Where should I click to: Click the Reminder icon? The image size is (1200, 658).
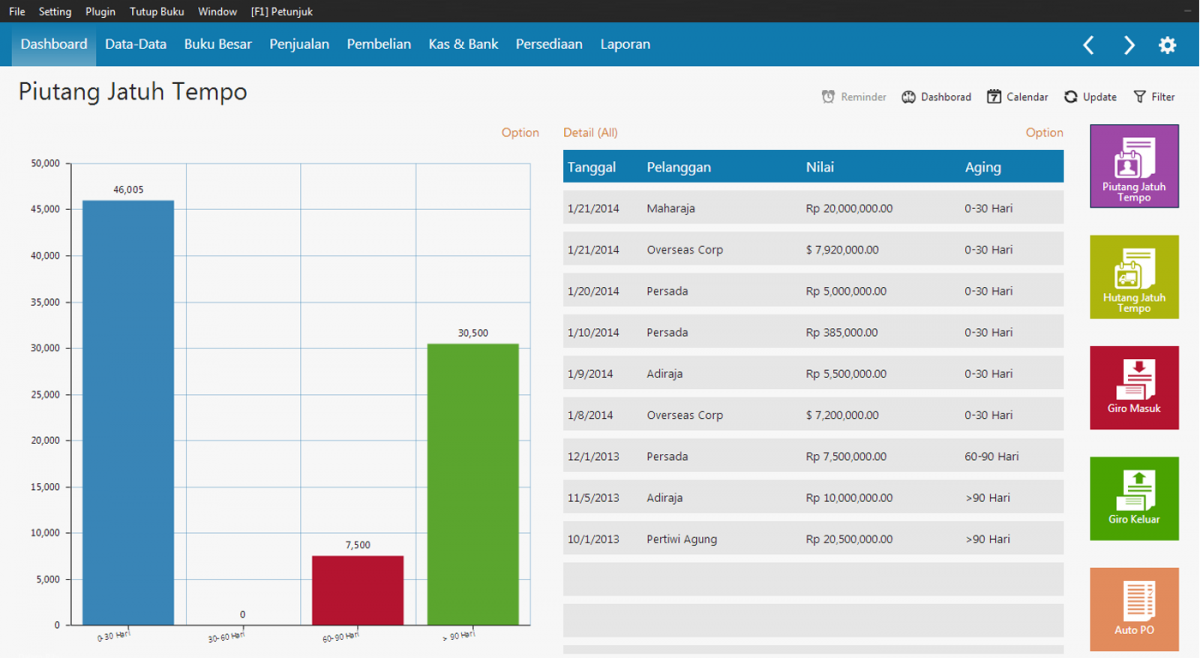tap(853, 96)
